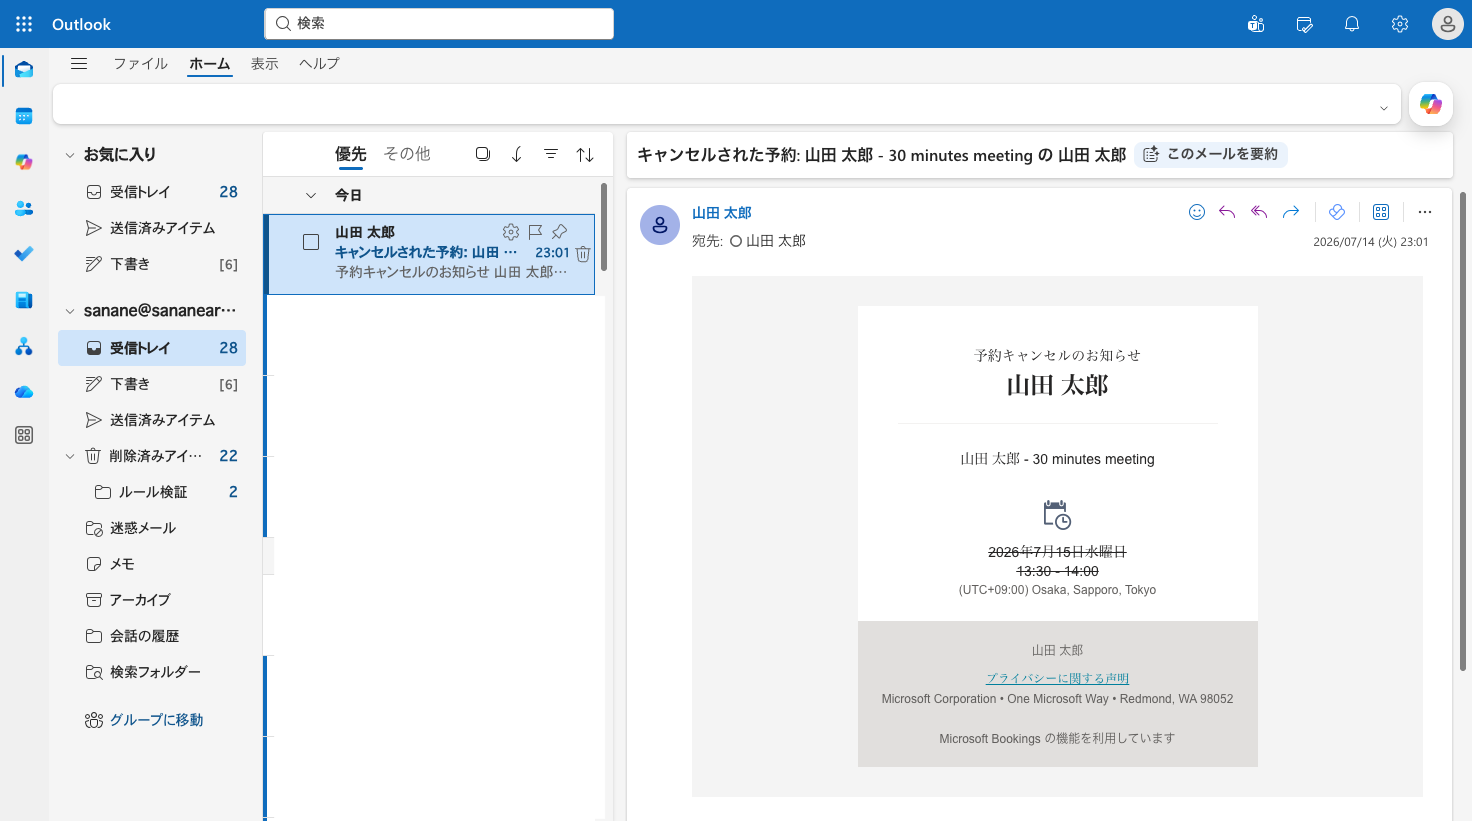Open the account profile avatar
The width and height of the screenshot is (1472, 821).
1448,24
